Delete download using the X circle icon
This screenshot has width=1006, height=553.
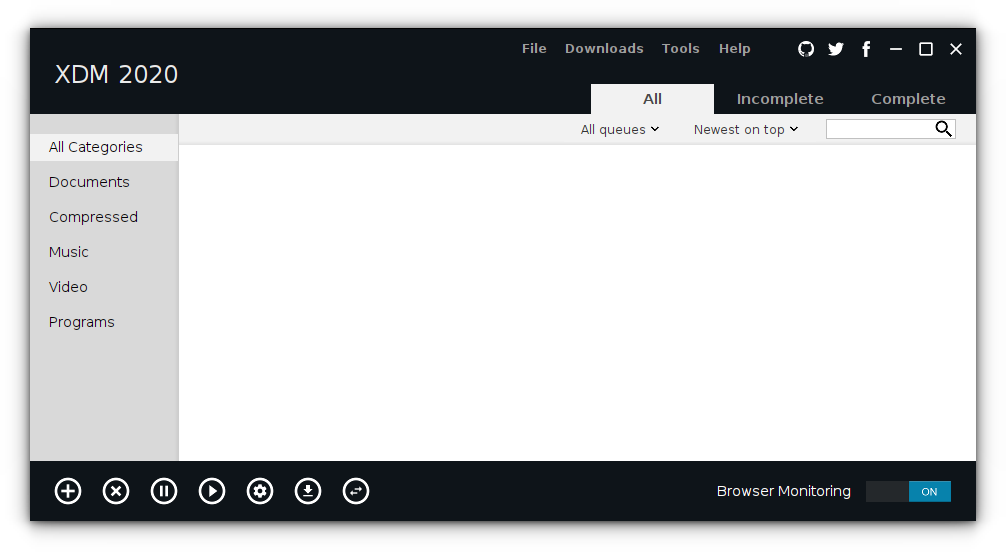coord(115,491)
